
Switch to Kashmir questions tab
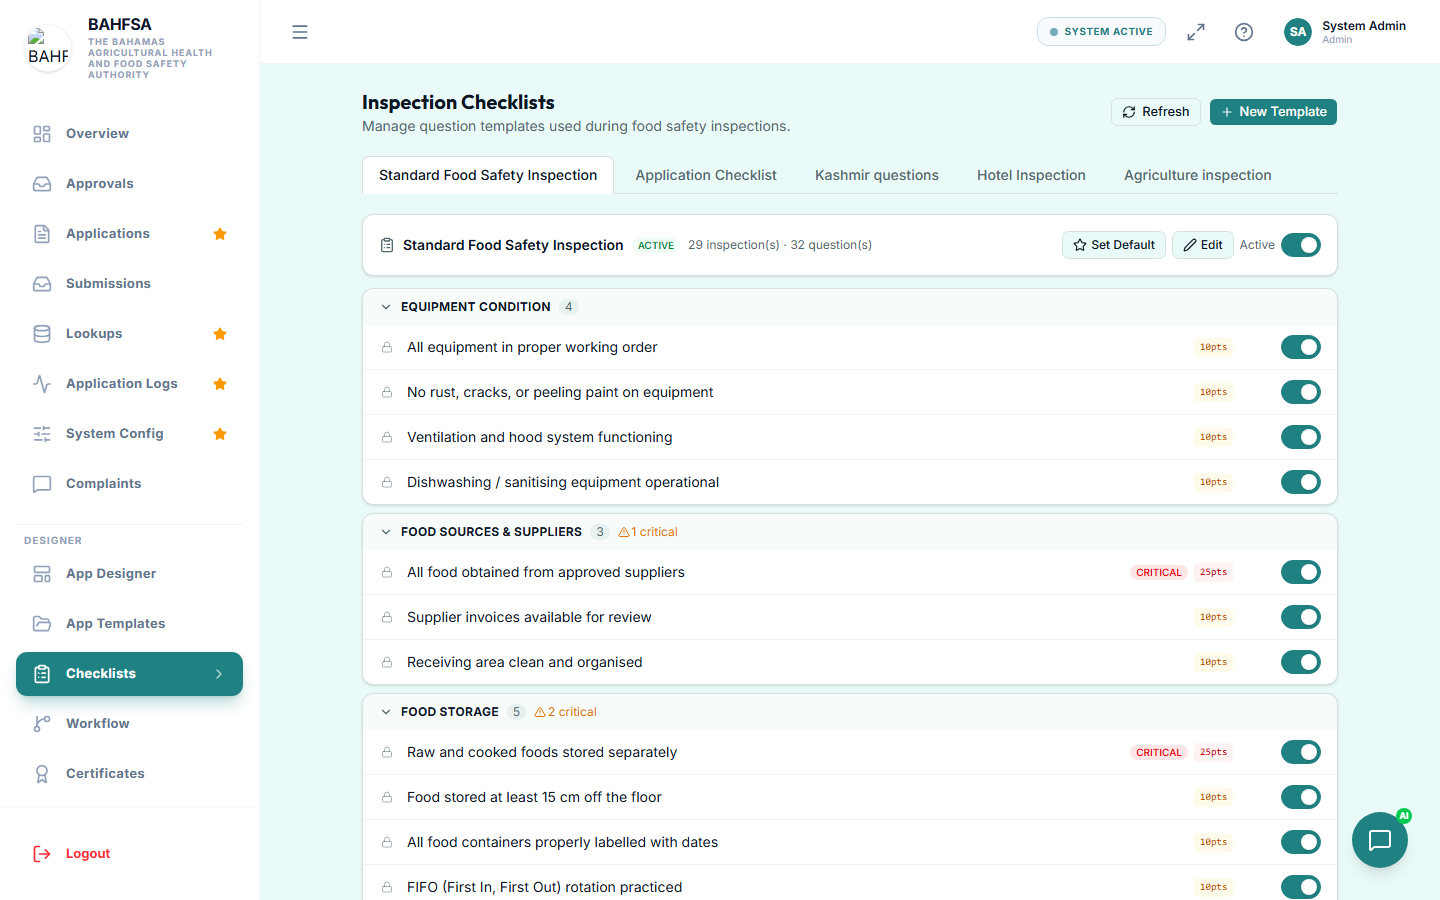877,175
